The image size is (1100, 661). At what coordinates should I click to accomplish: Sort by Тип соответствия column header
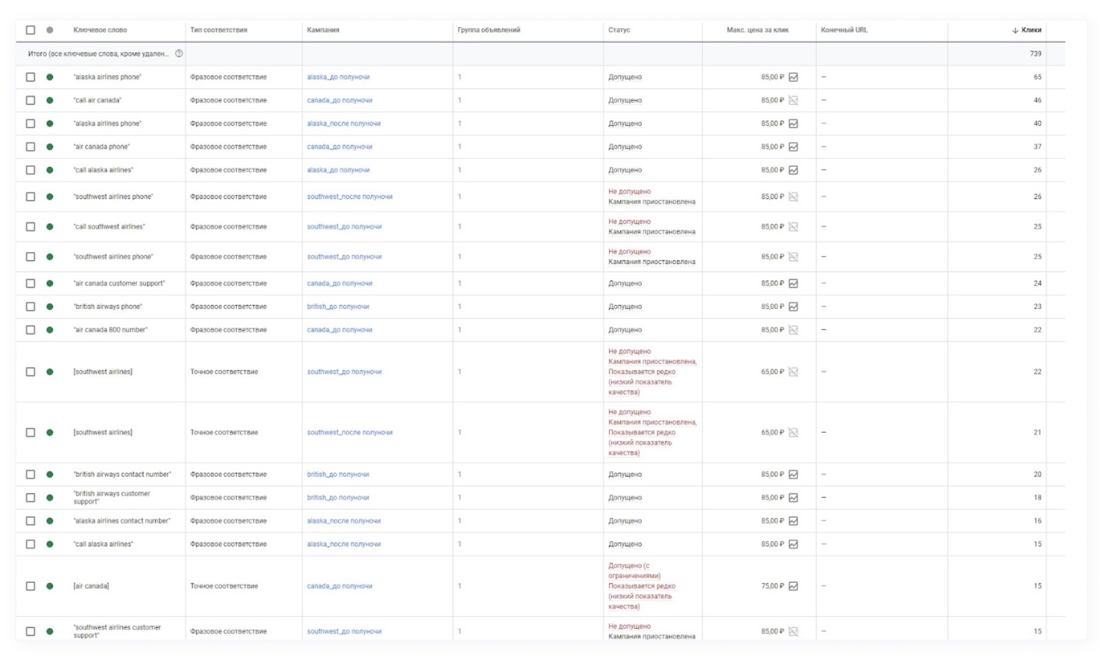tap(219, 30)
